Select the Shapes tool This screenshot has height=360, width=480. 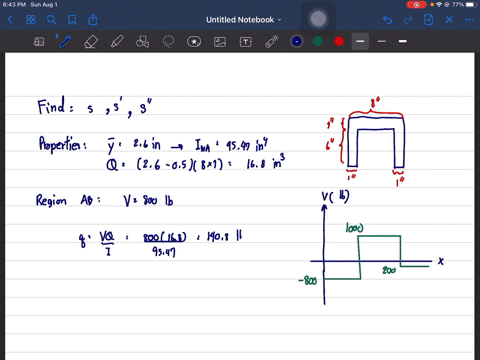coord(142,42)
